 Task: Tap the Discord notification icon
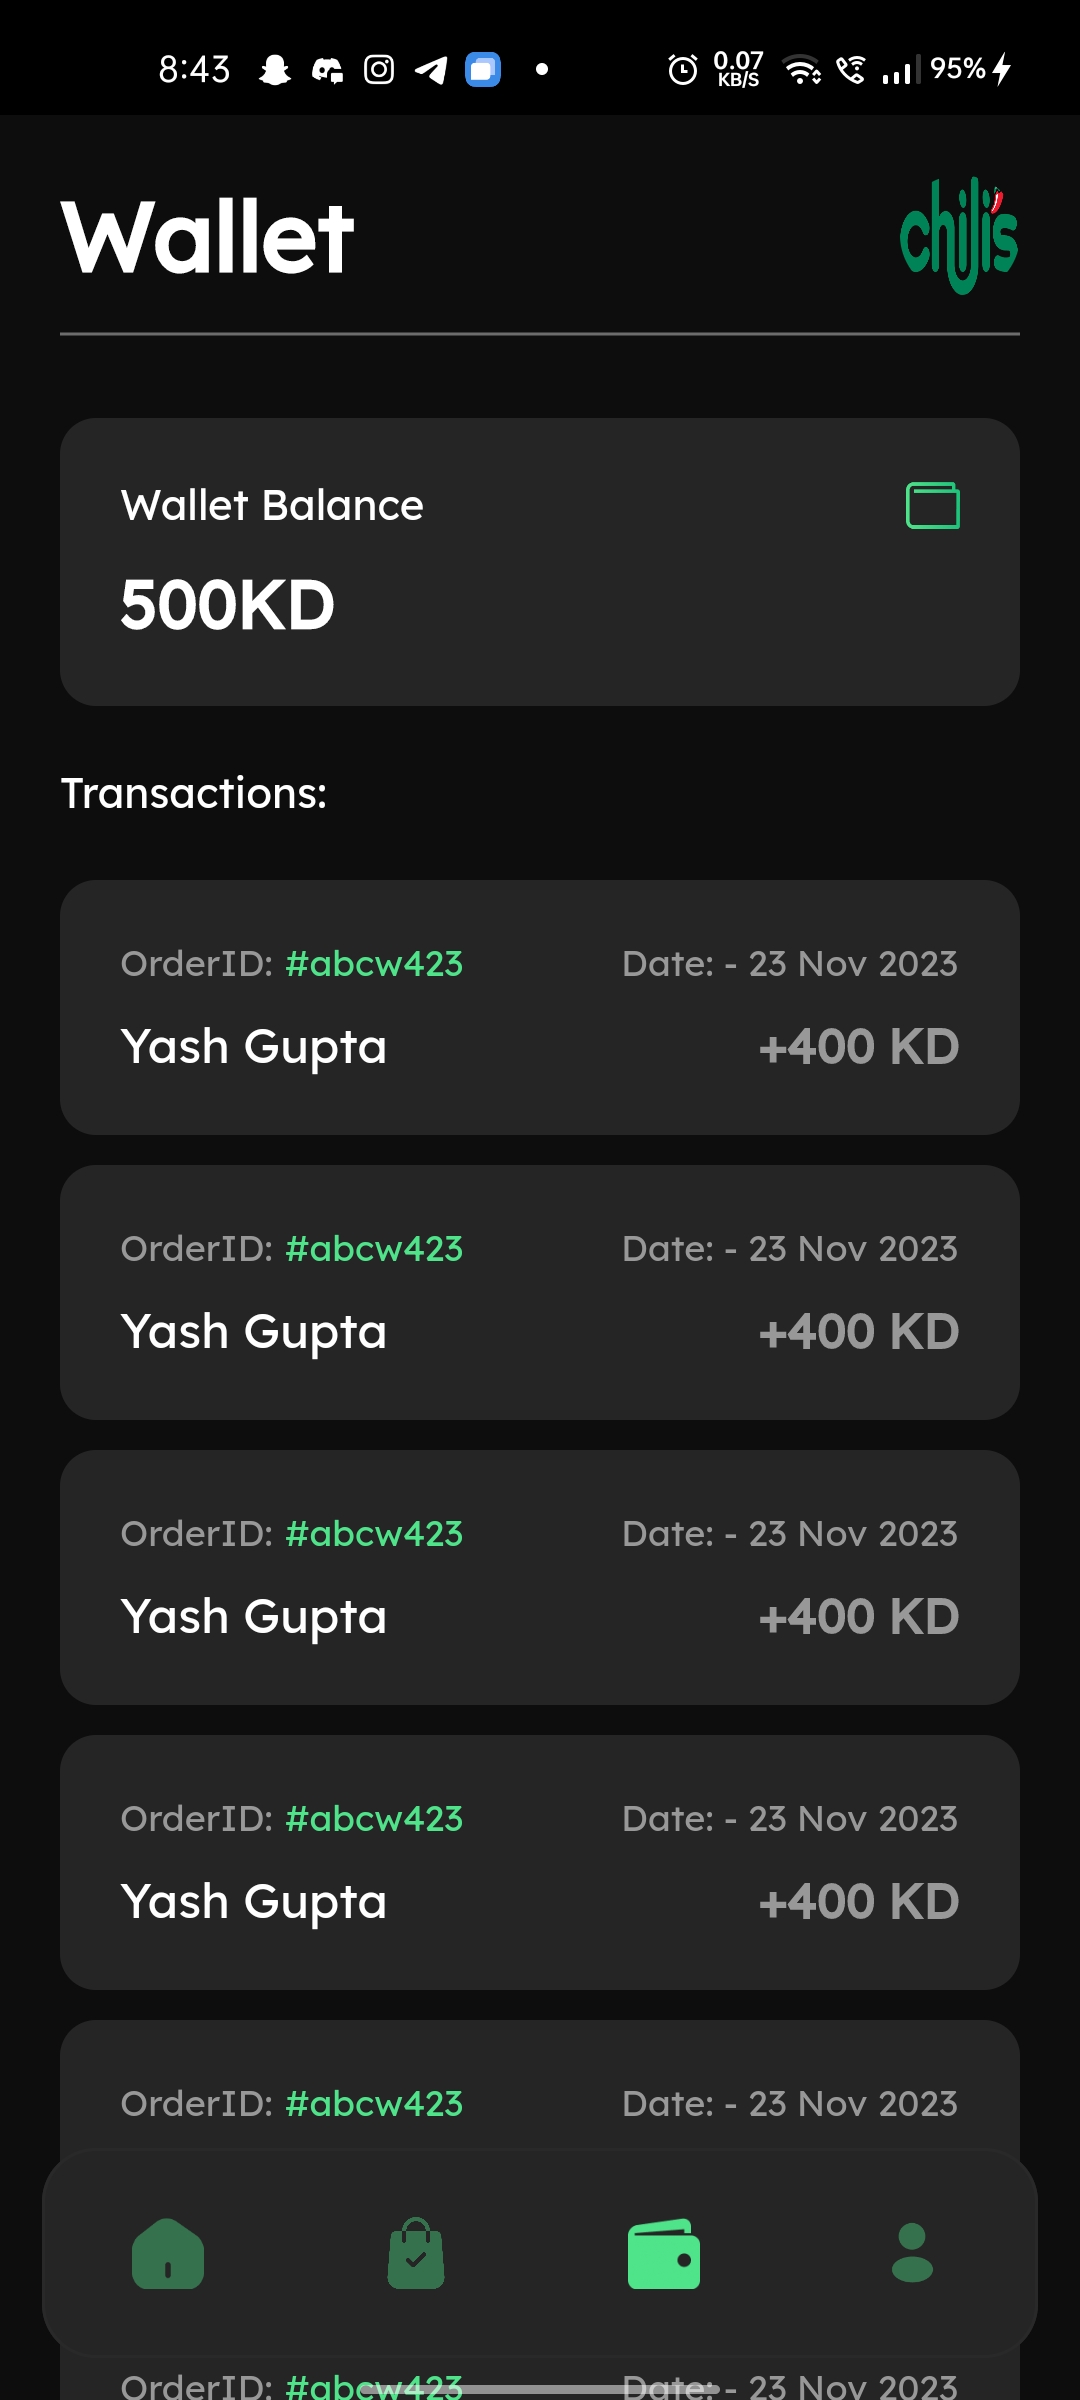click(x=327, y=69)
